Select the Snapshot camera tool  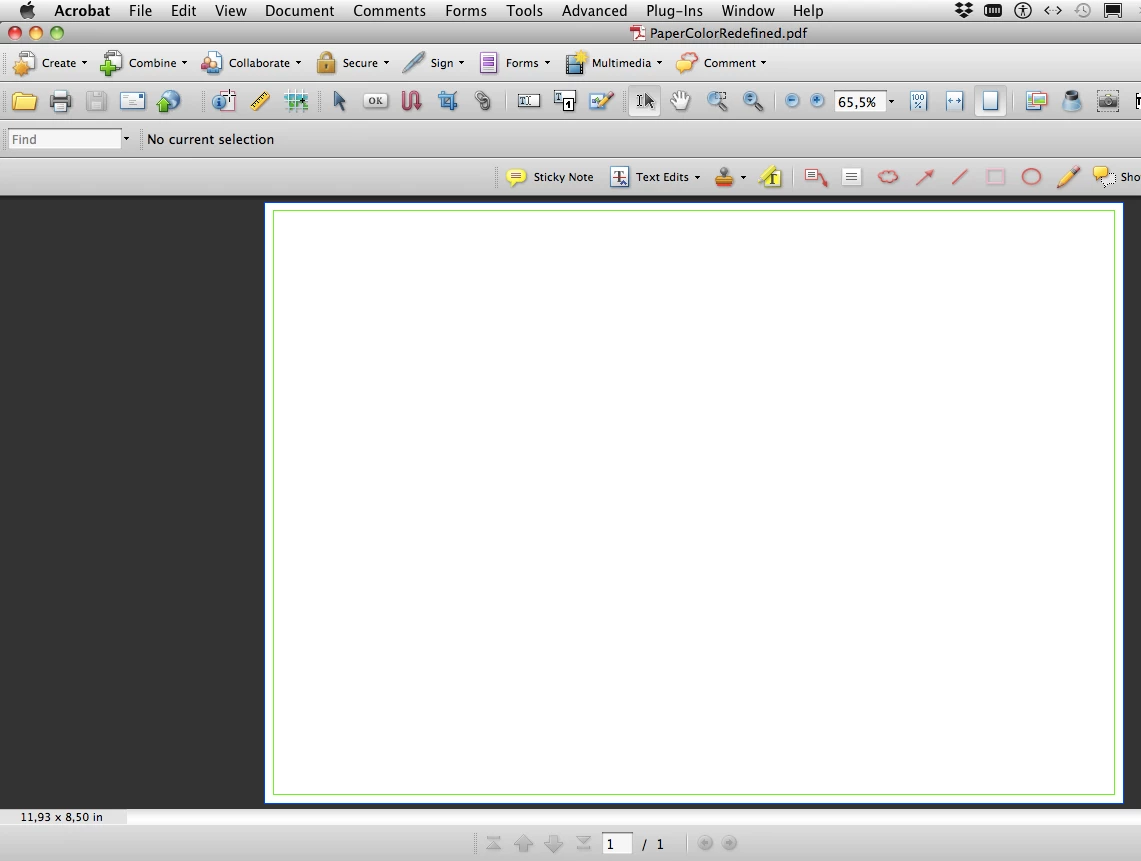pyautogui.click(x=1108, y=101)
